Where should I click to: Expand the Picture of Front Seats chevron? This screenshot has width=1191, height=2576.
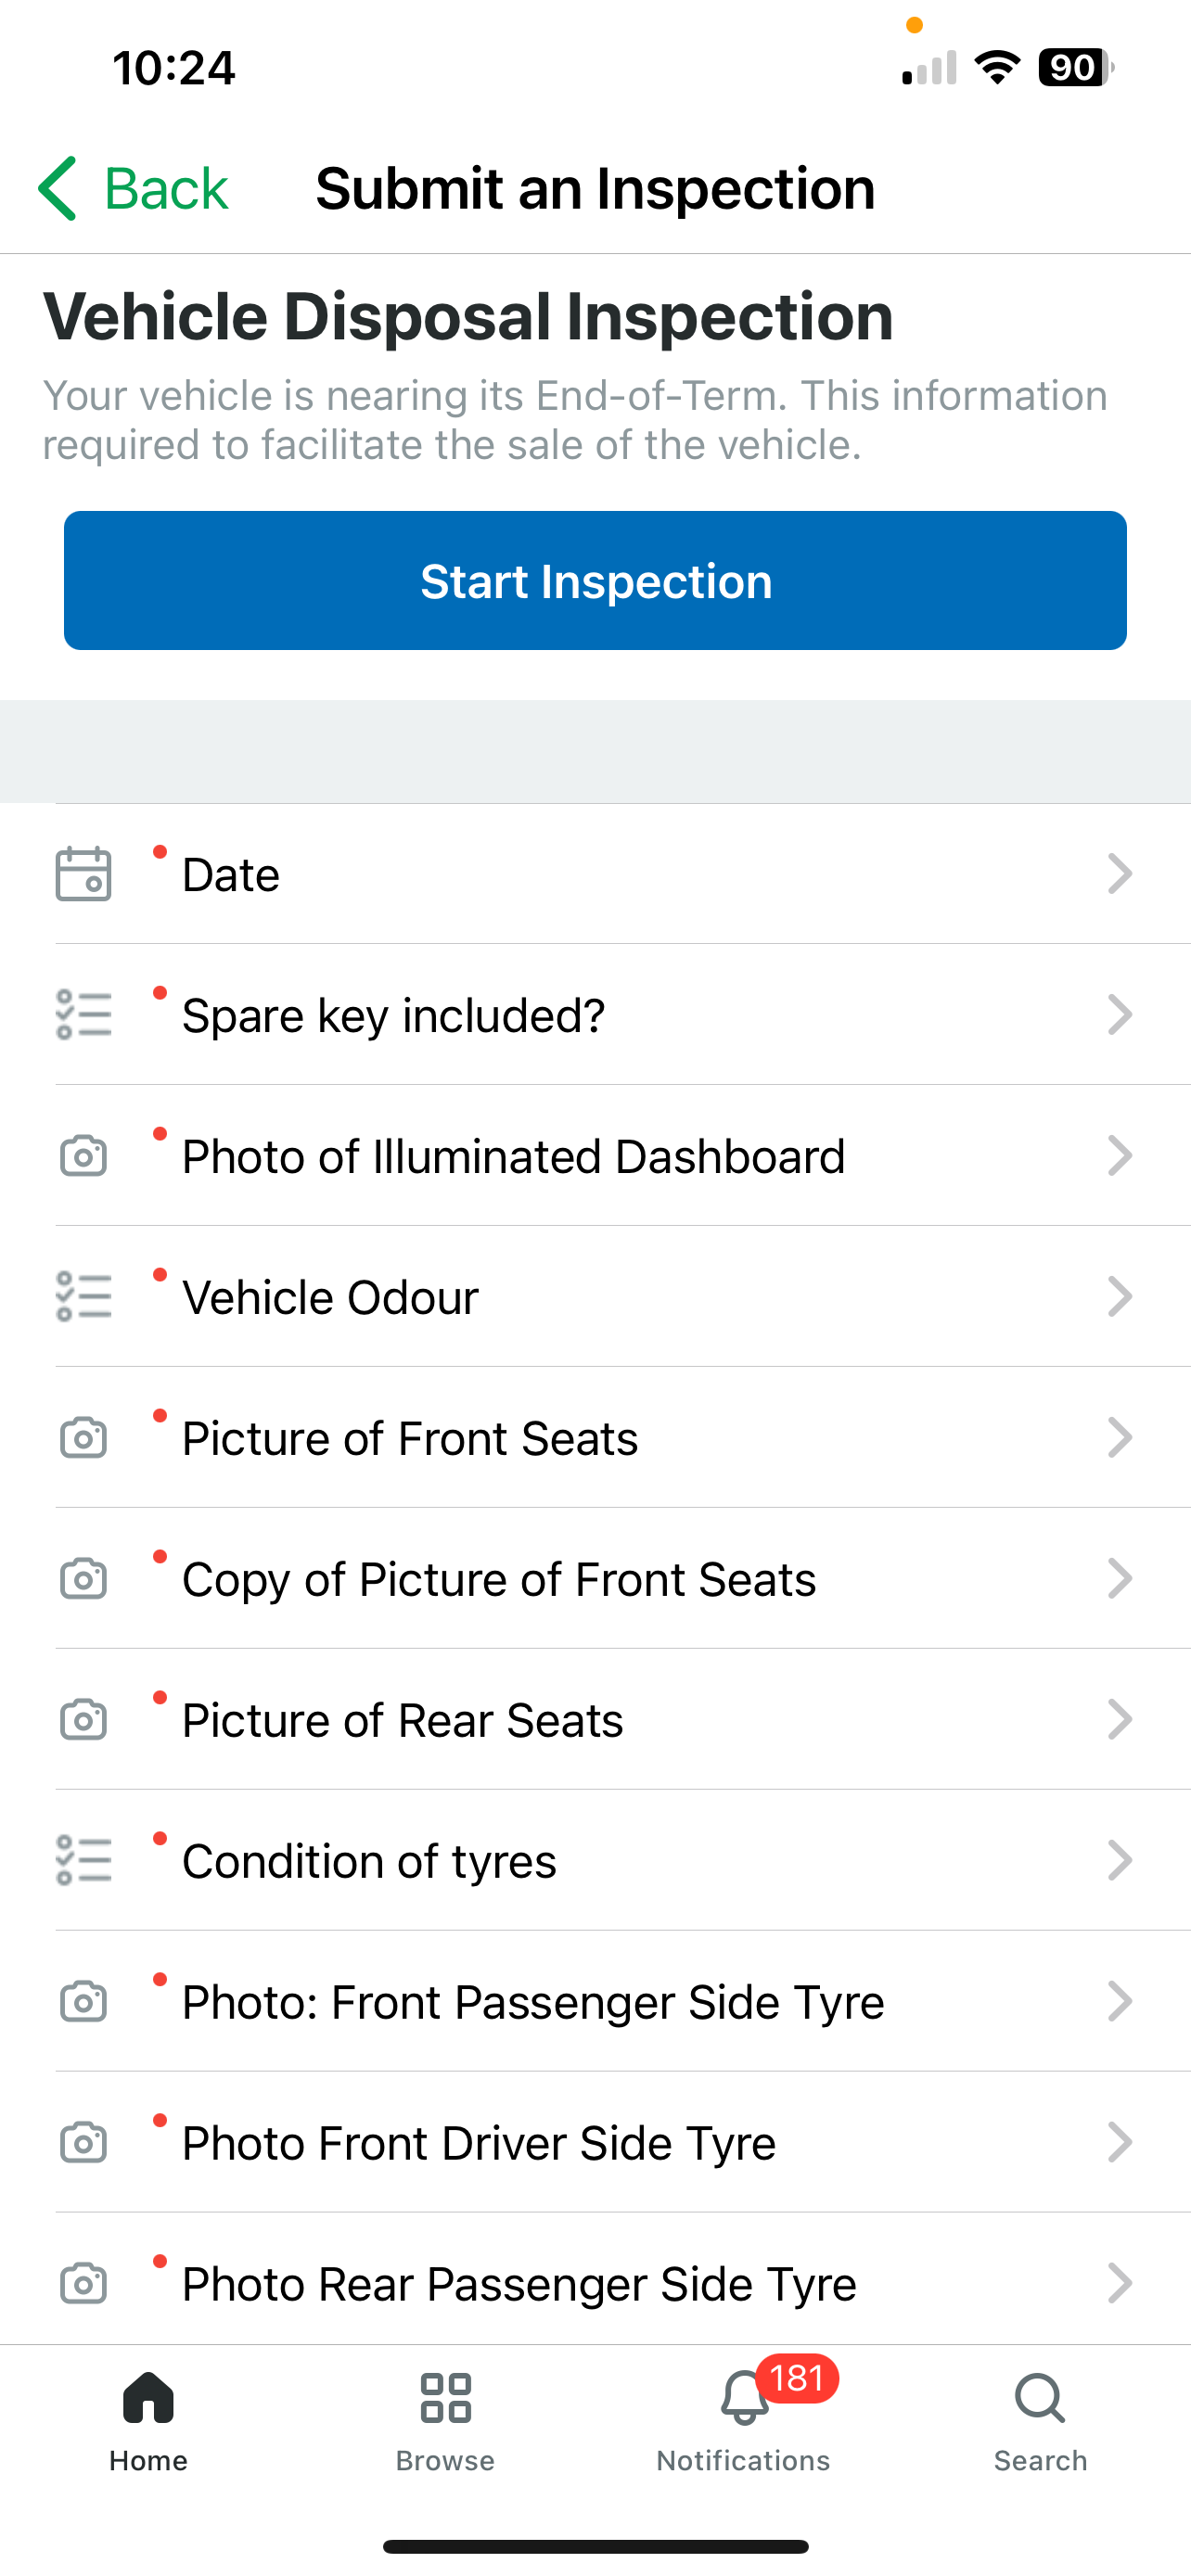click(1119, 1438)
